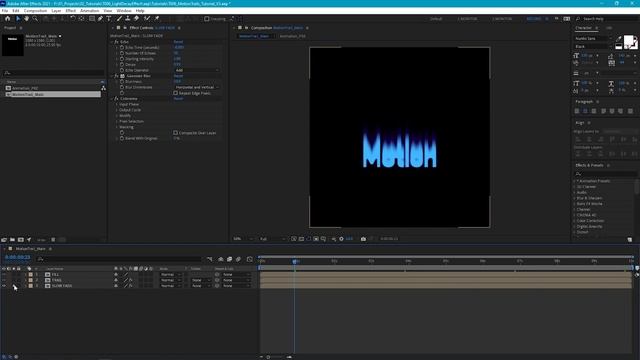Toggle visibility of the TRAIL layer
Viewport: 640px width, 360px height.
[x=4, y=280]
